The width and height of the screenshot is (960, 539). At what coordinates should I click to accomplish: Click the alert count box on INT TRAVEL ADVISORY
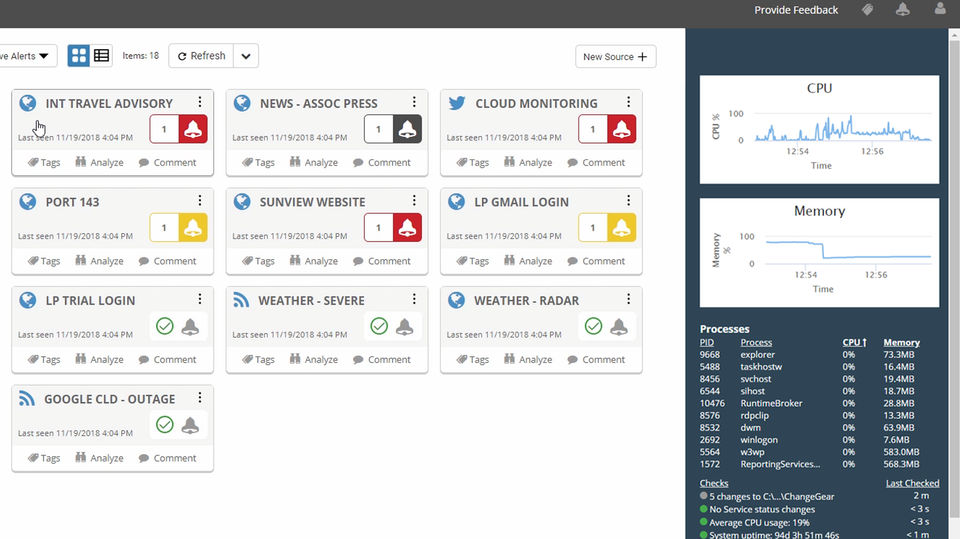164,129
